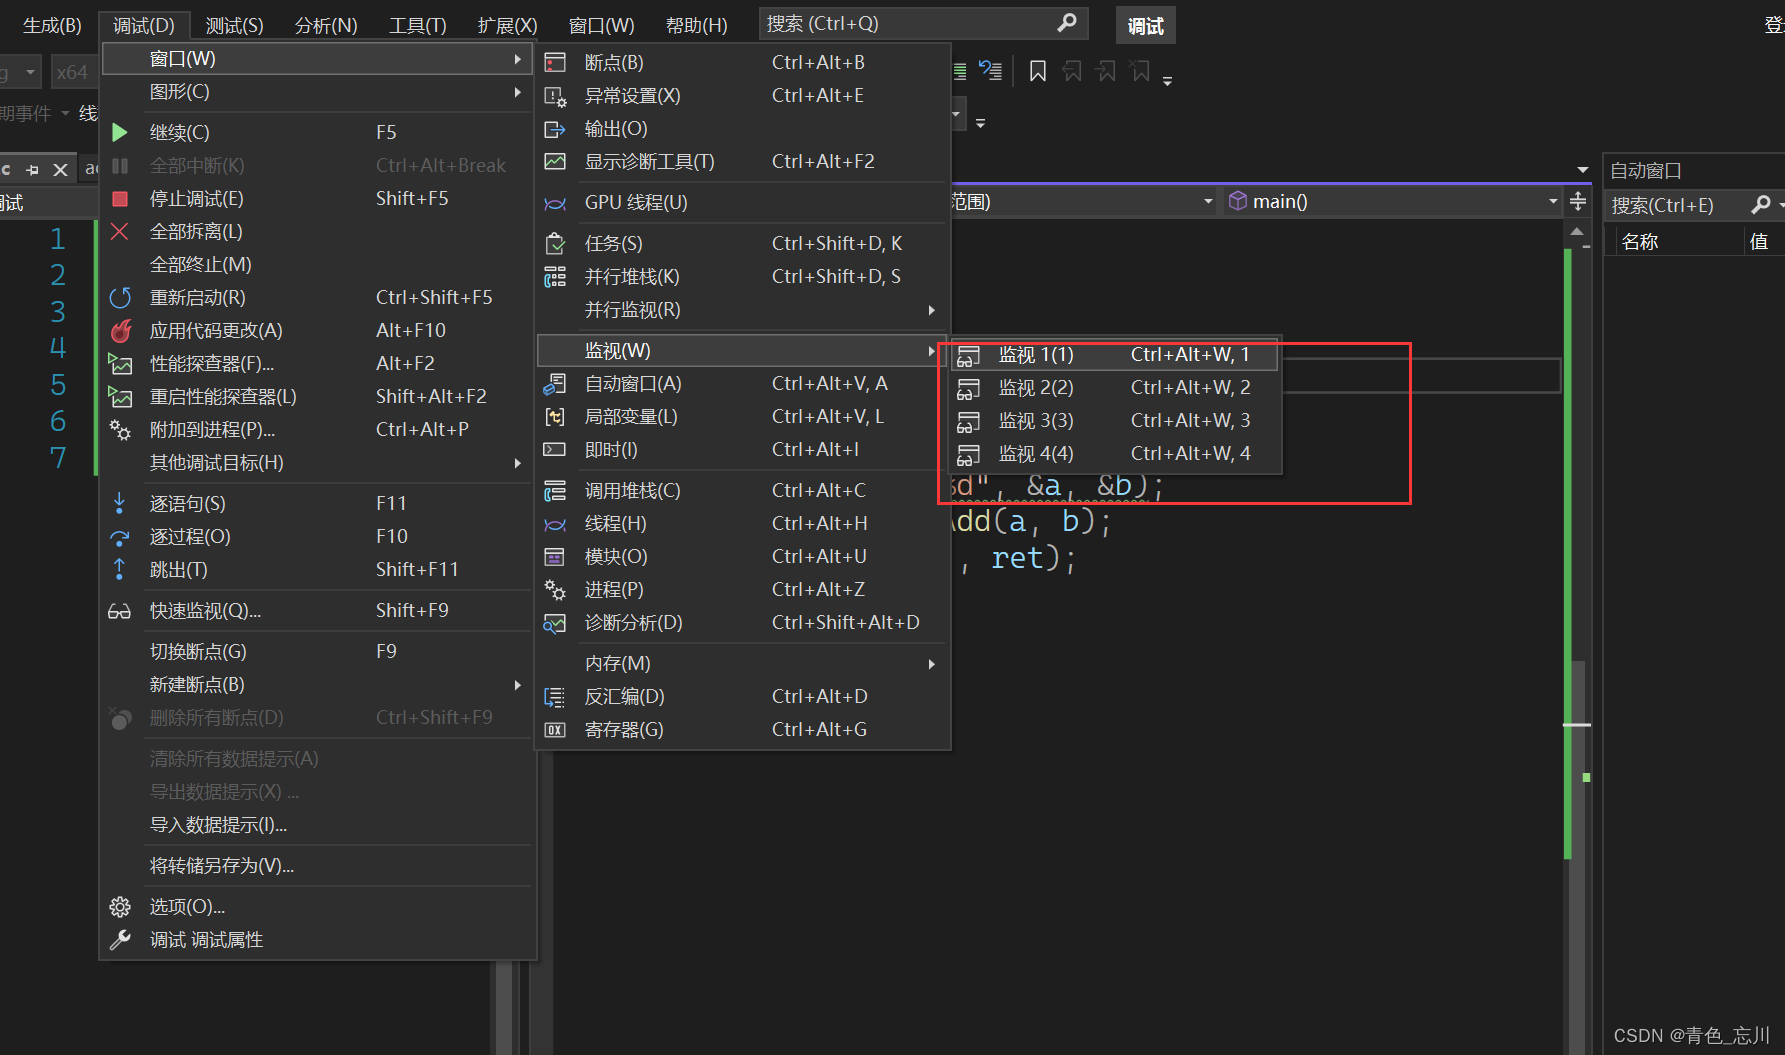The height and width of the screenshot is (1055, 1785).
Task: Expand the 图形(C) submenu
Action: click(x=318, y=91)
